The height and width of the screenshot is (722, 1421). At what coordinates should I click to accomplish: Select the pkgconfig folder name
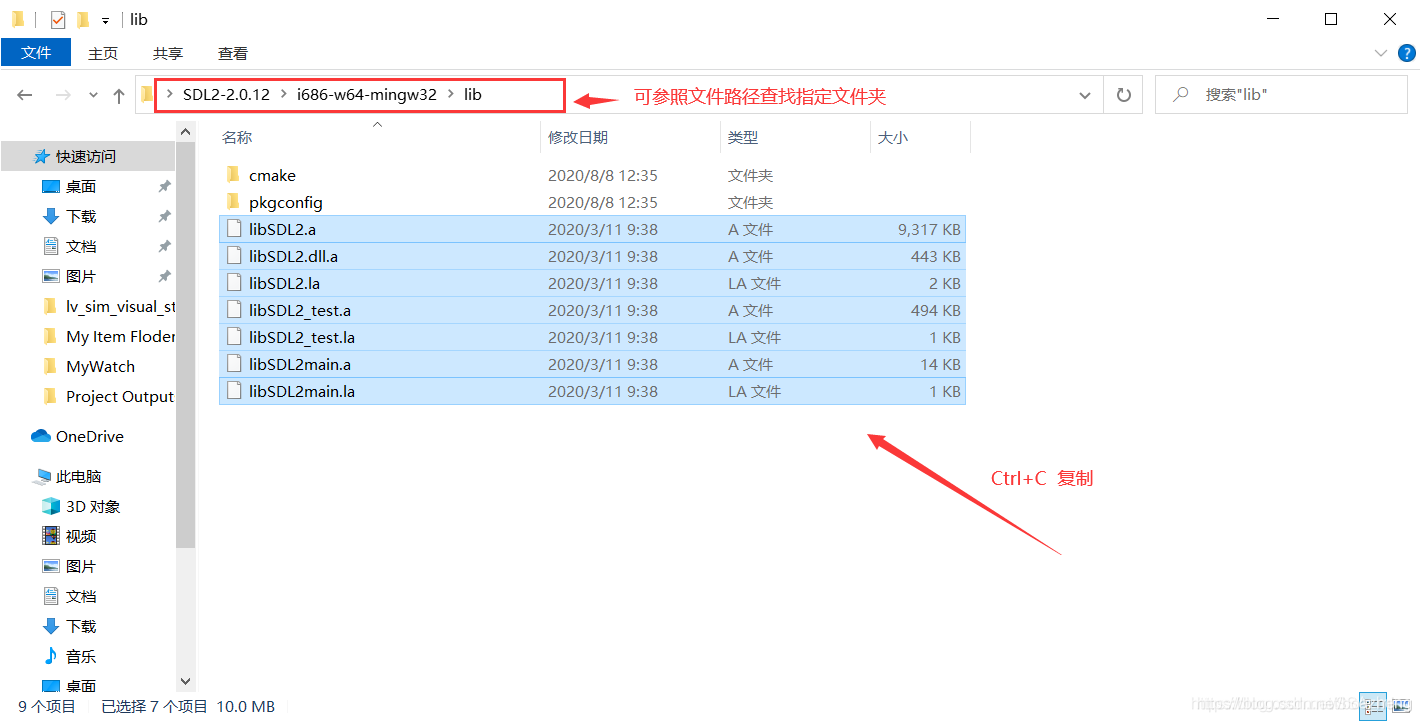point(286,202)
